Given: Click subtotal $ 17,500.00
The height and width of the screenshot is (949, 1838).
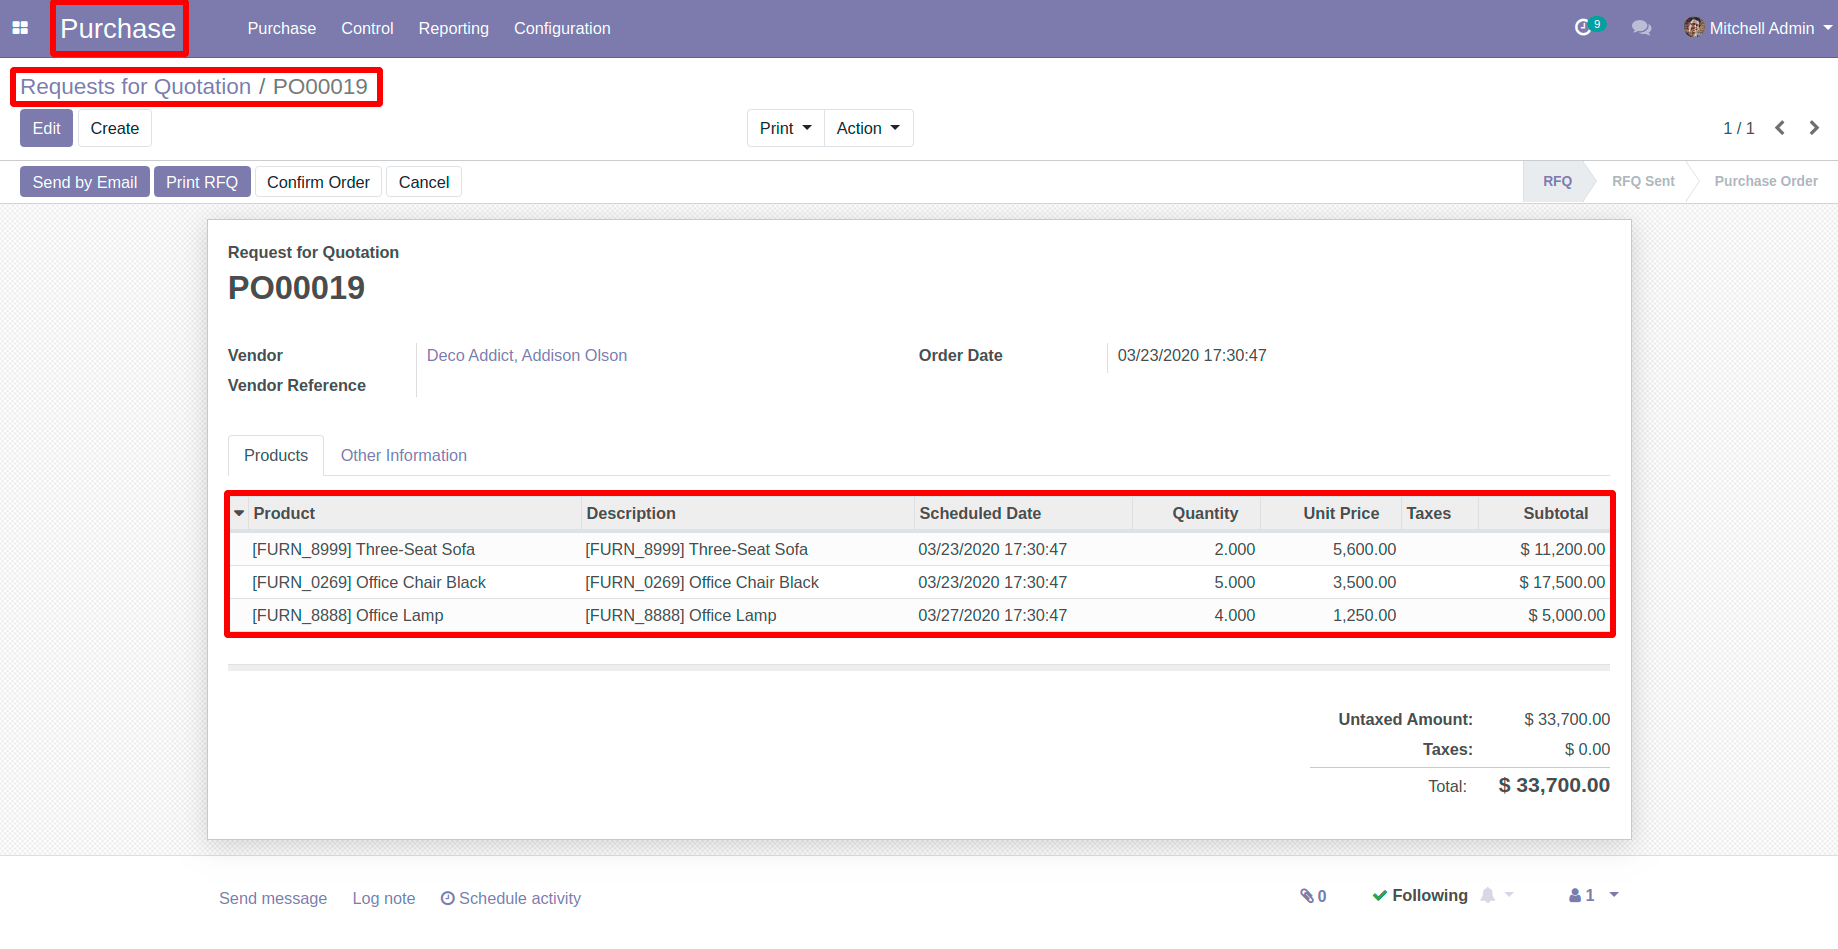Looking at the screenshot, I should [x=1562, y=582].
